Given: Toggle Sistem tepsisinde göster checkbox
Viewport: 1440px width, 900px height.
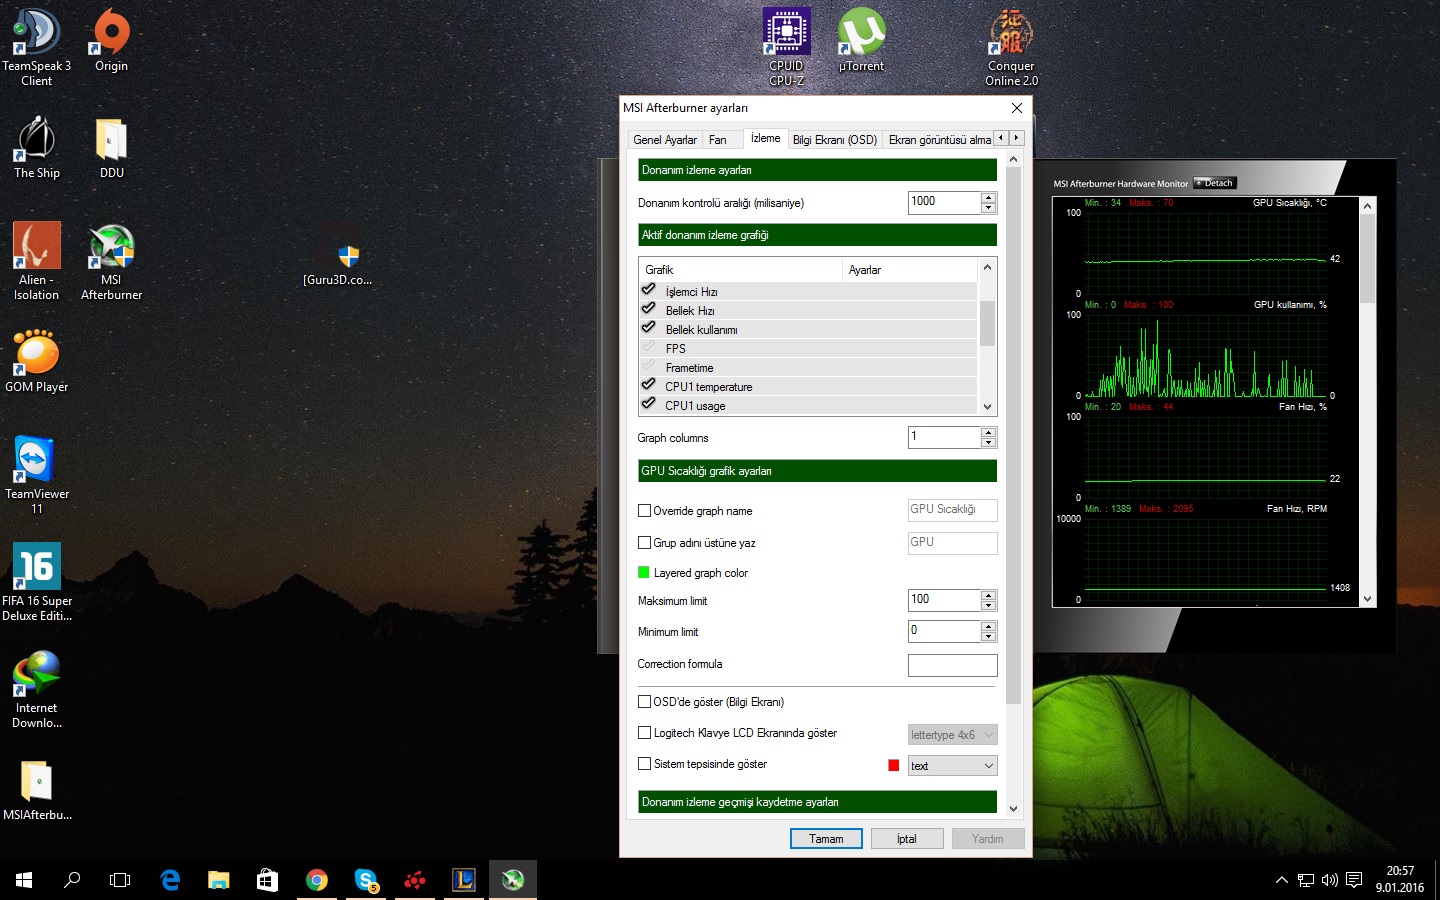Looking at the screenshot, I should click(x=645, y=764).
